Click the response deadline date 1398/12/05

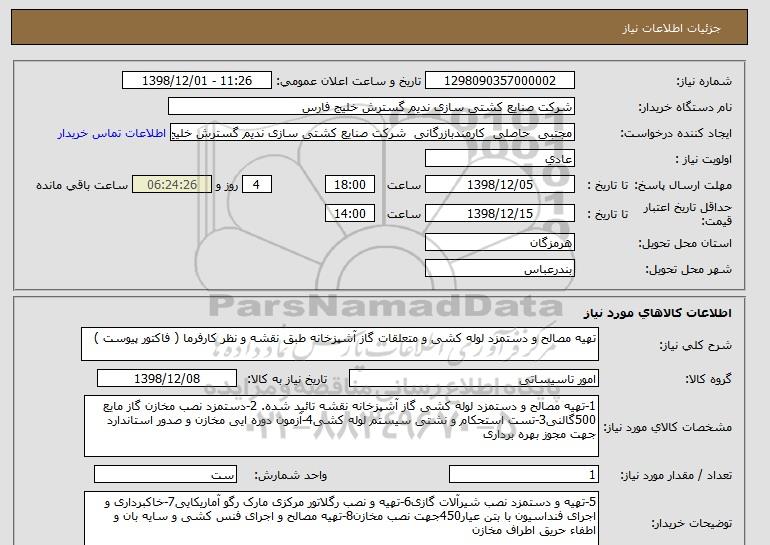(x=500, y=185)
